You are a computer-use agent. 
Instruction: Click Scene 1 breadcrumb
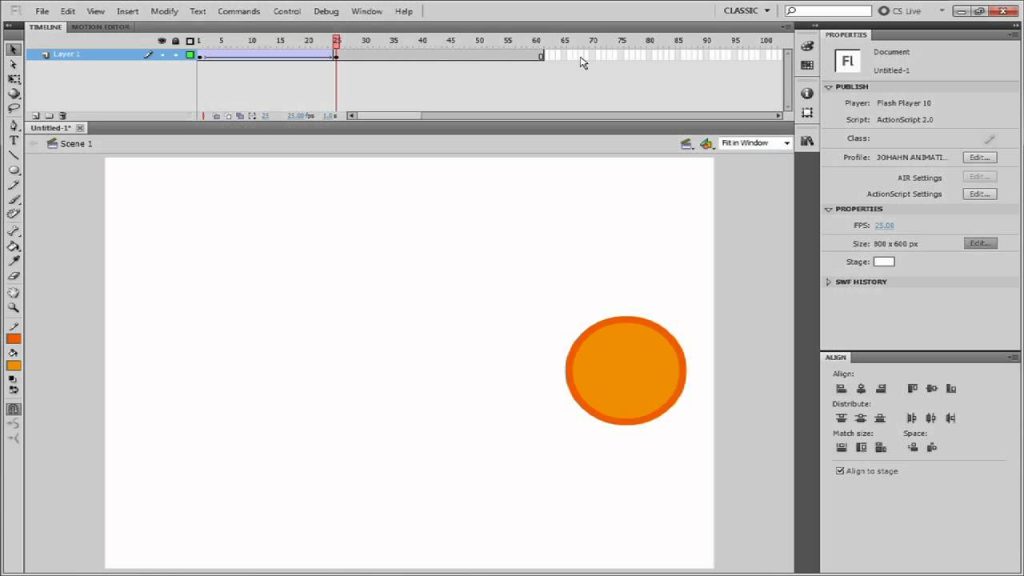coord(70,144)
